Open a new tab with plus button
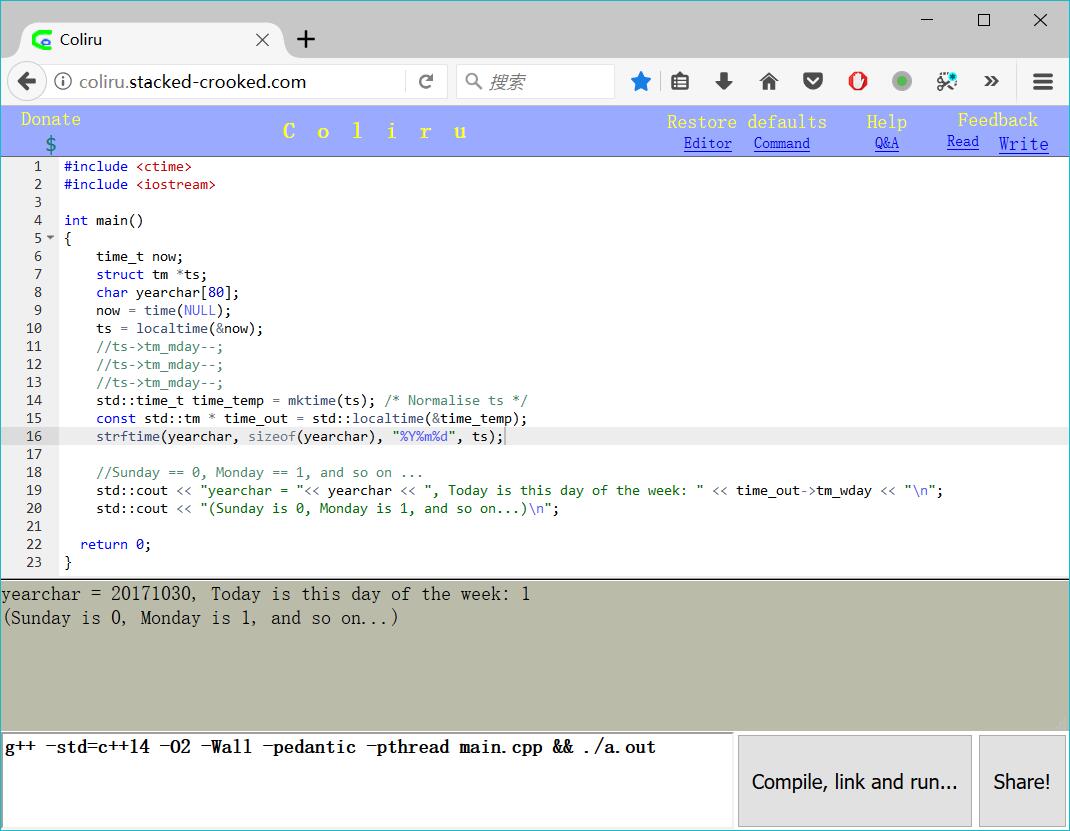 point(306,39)
